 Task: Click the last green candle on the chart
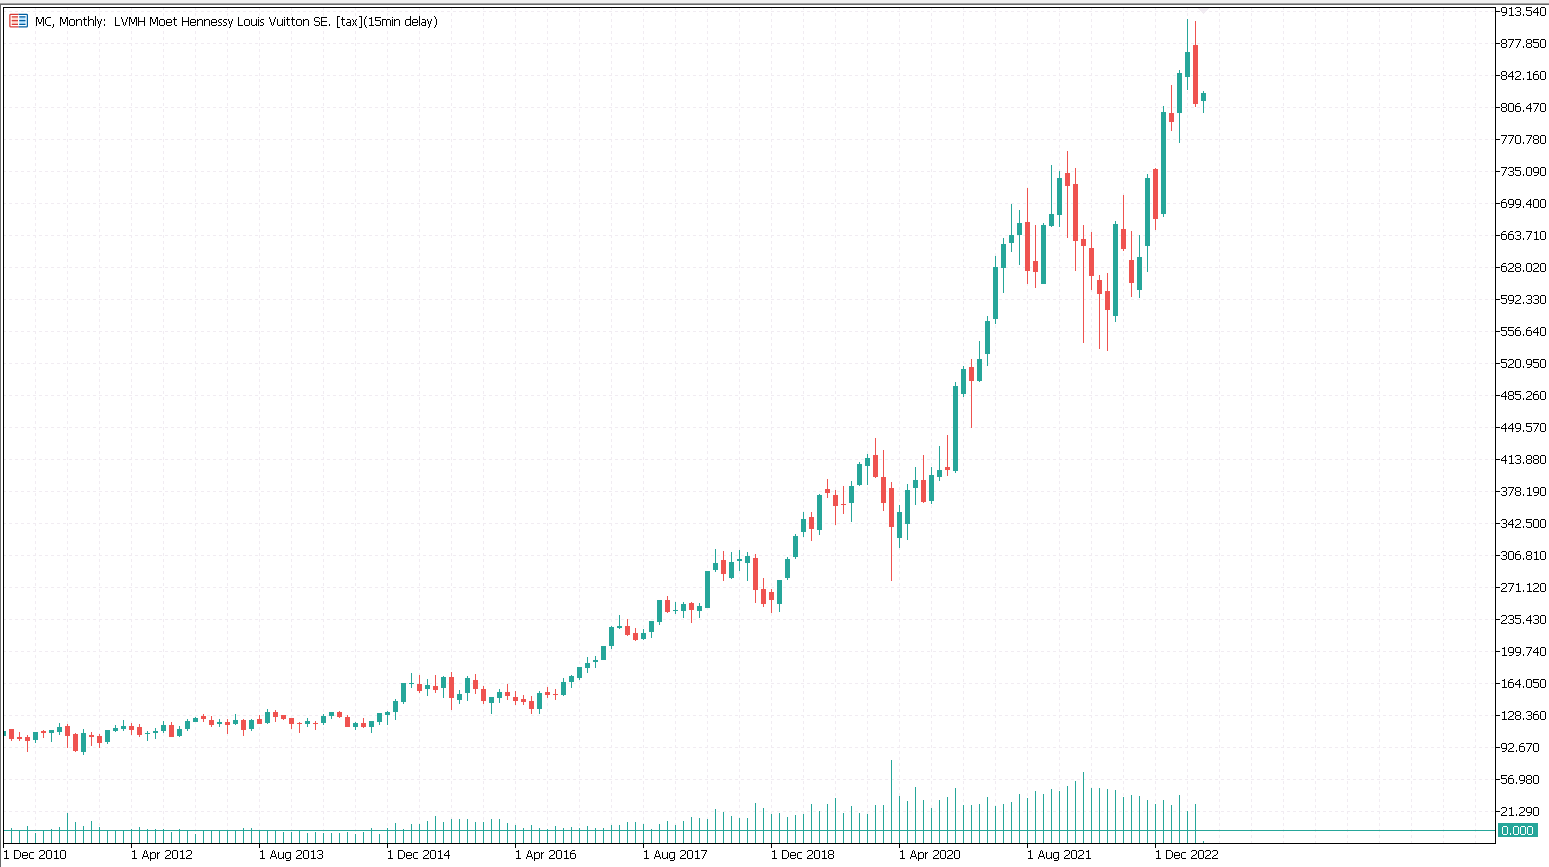(x=1203, y=97)
